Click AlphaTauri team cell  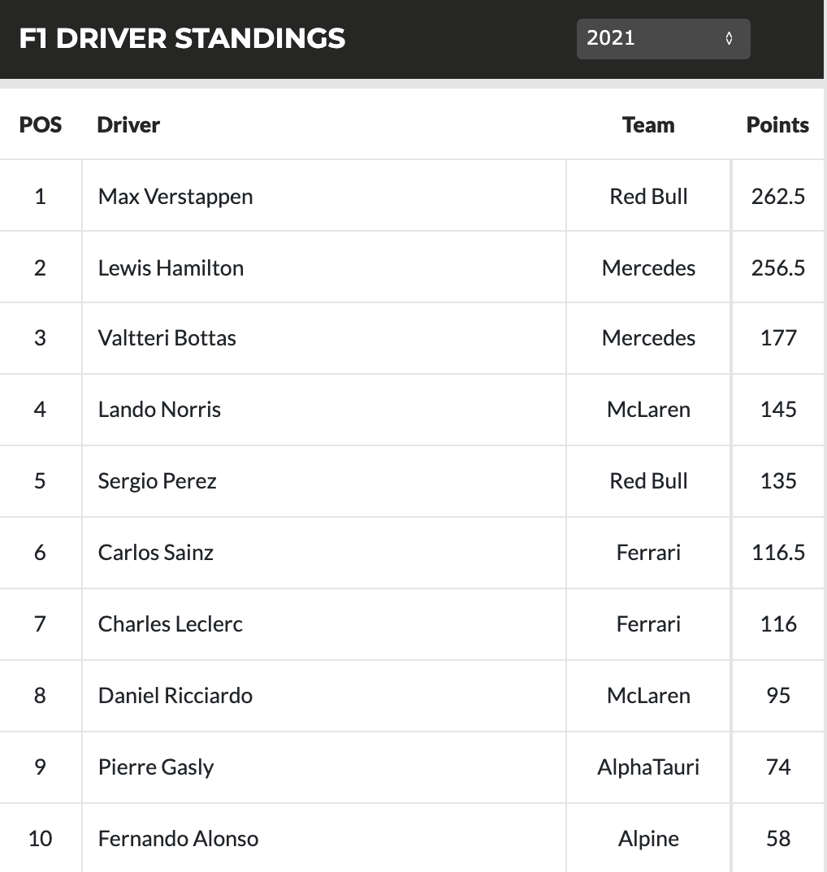[x=648, y=767]
